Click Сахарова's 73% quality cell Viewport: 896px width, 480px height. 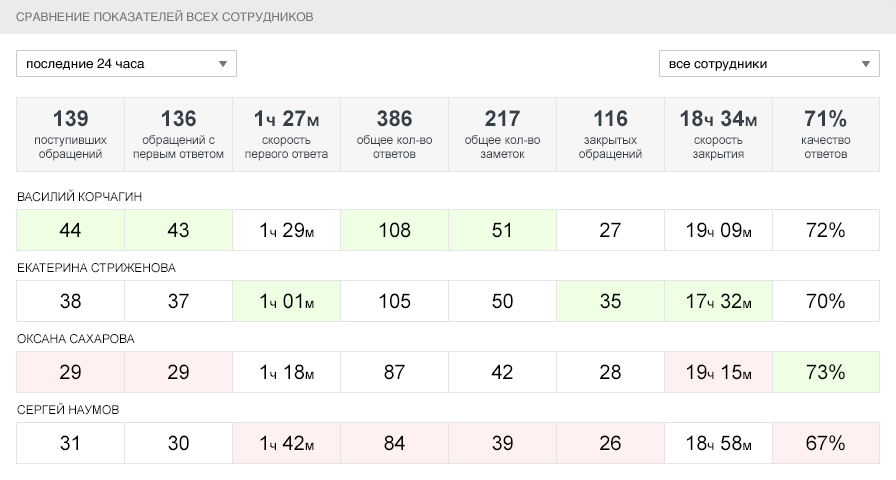pos(826,372)
